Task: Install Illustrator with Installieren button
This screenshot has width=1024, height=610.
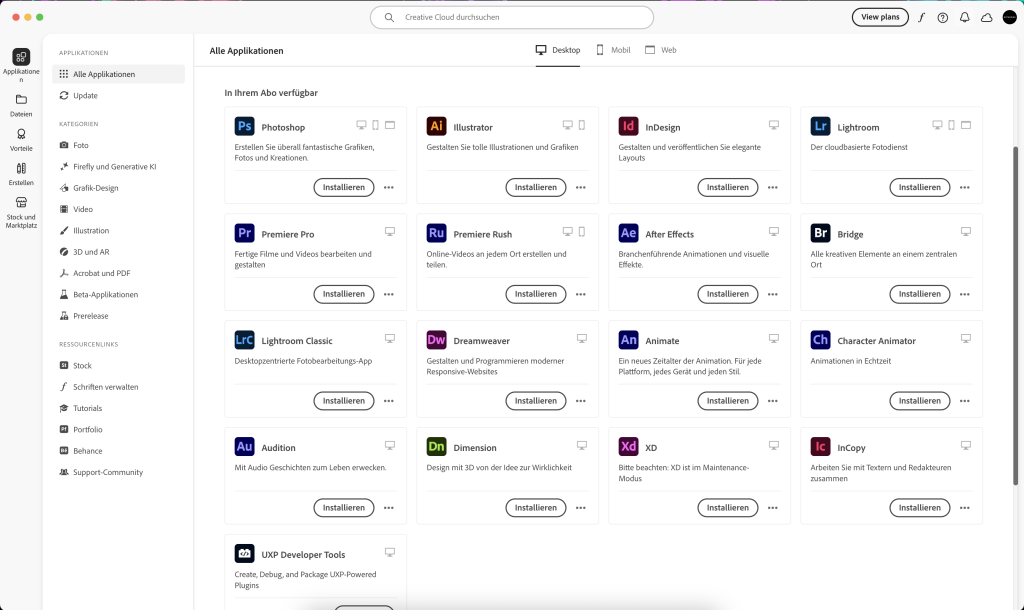Action: click(535, 187)
